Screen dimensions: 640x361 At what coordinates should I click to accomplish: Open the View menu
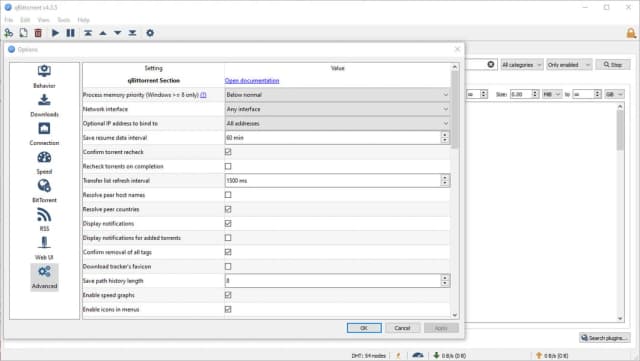[43, 20]
